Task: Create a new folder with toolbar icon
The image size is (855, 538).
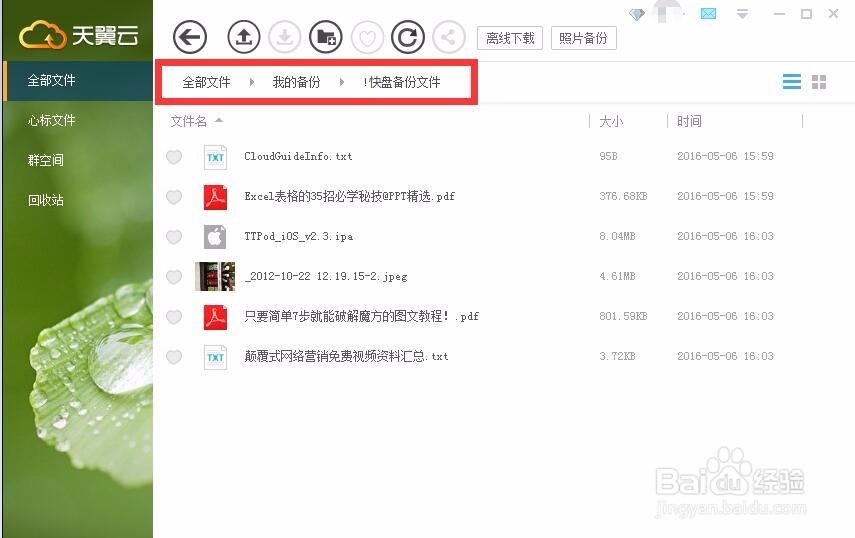Action: point(326,37)
